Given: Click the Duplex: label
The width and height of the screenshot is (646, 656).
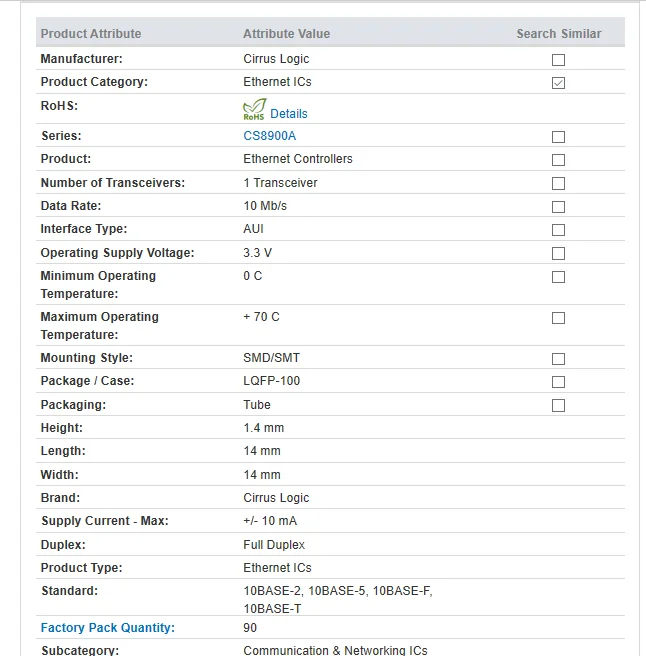Looking at the screenshot, I should tap(63, 545).
